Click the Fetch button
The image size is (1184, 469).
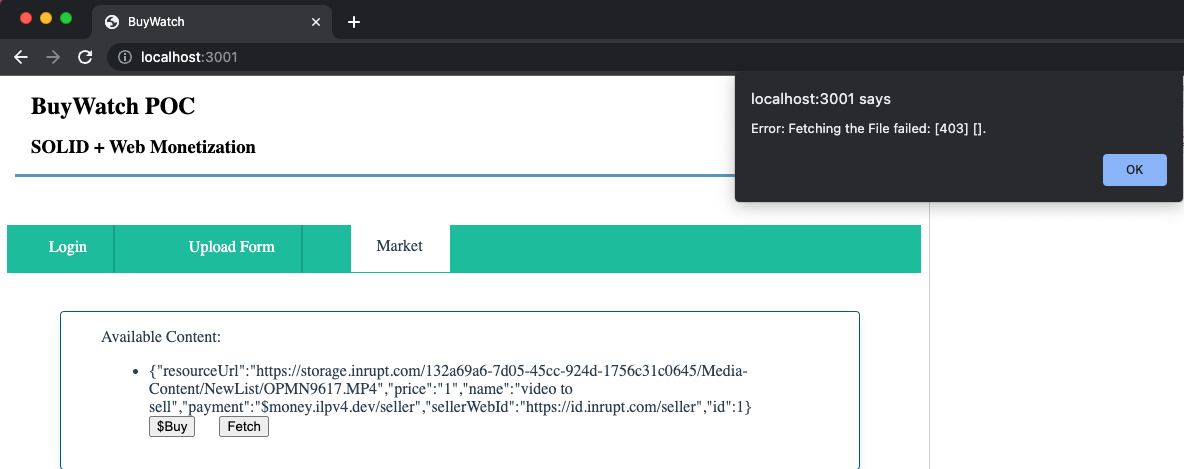coord(244,427)
